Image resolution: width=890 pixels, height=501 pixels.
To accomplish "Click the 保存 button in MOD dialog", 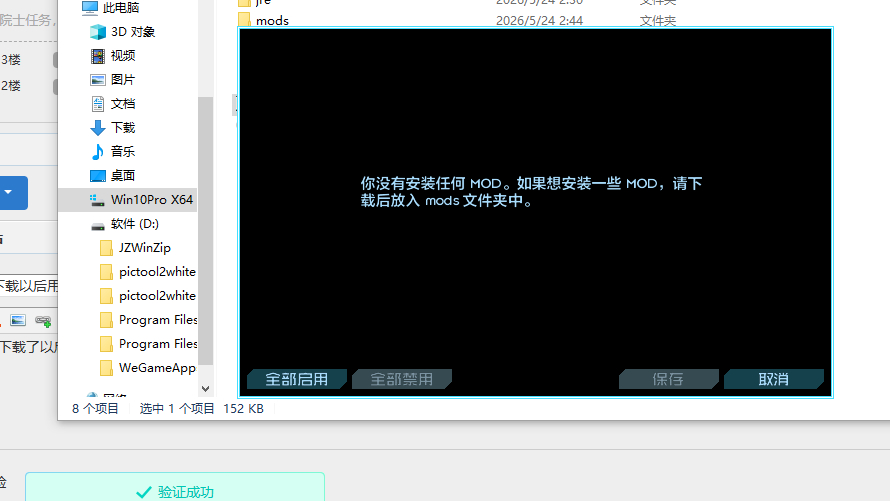I will pyautogui.click(x=668, y=379).
